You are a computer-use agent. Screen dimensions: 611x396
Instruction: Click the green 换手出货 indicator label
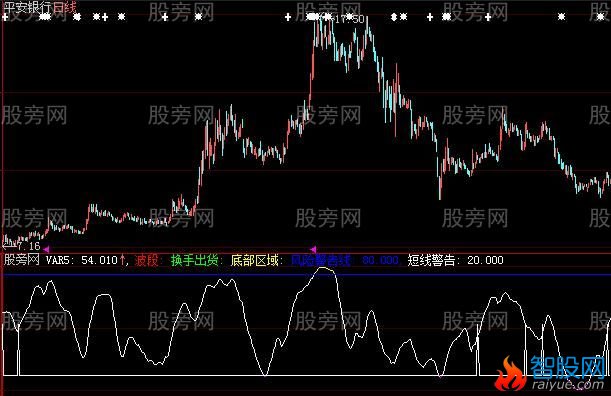194,260
